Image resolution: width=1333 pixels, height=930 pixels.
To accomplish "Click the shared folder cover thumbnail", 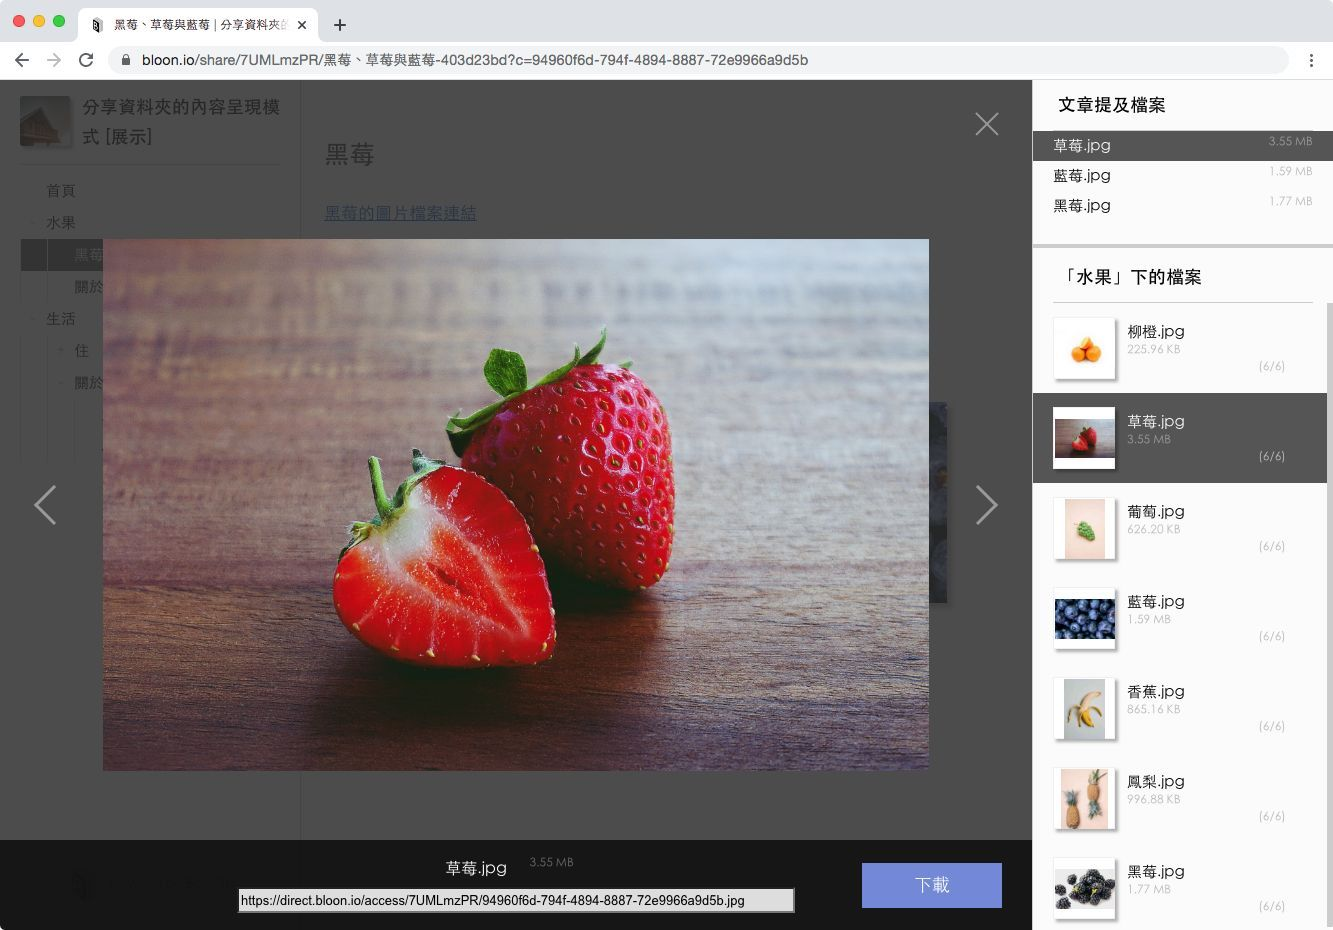I will [46, 122].
